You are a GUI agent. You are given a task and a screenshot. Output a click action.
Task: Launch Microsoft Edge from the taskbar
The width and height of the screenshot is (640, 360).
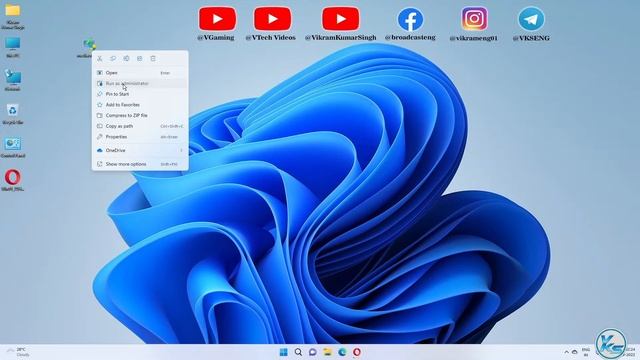point(342,352)
